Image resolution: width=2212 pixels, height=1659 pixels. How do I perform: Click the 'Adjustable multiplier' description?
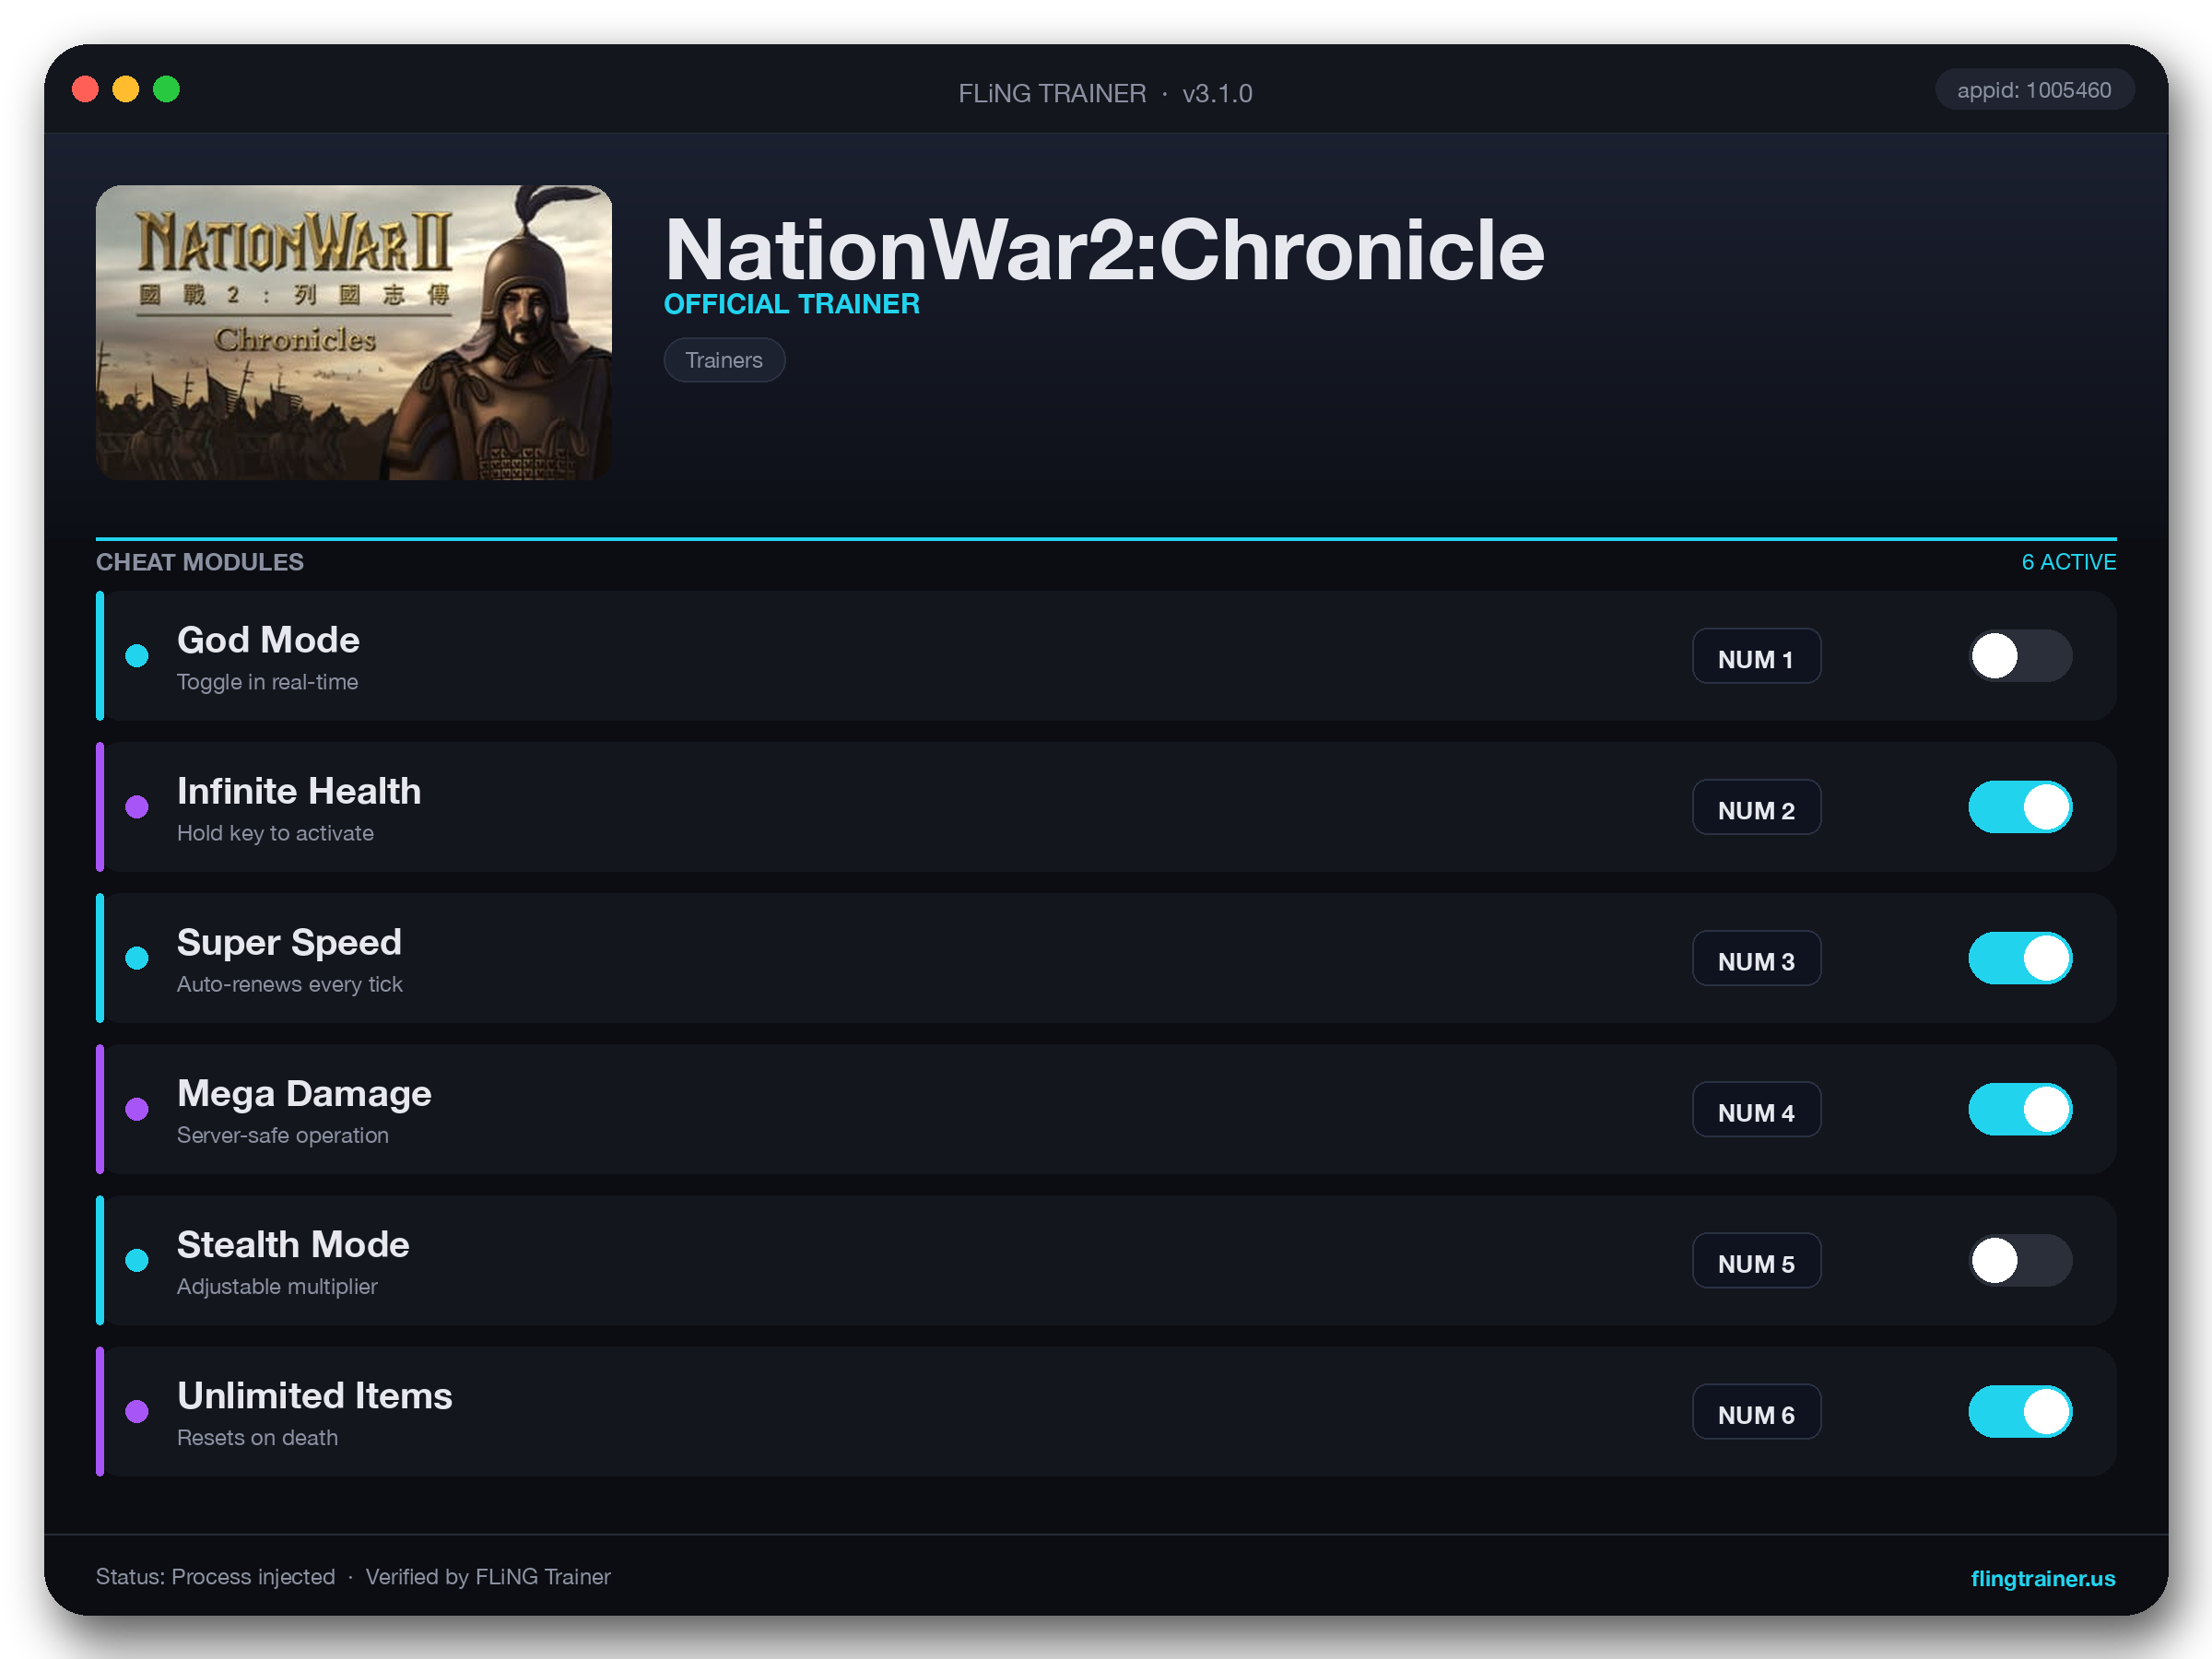(x=277, y=1286)
